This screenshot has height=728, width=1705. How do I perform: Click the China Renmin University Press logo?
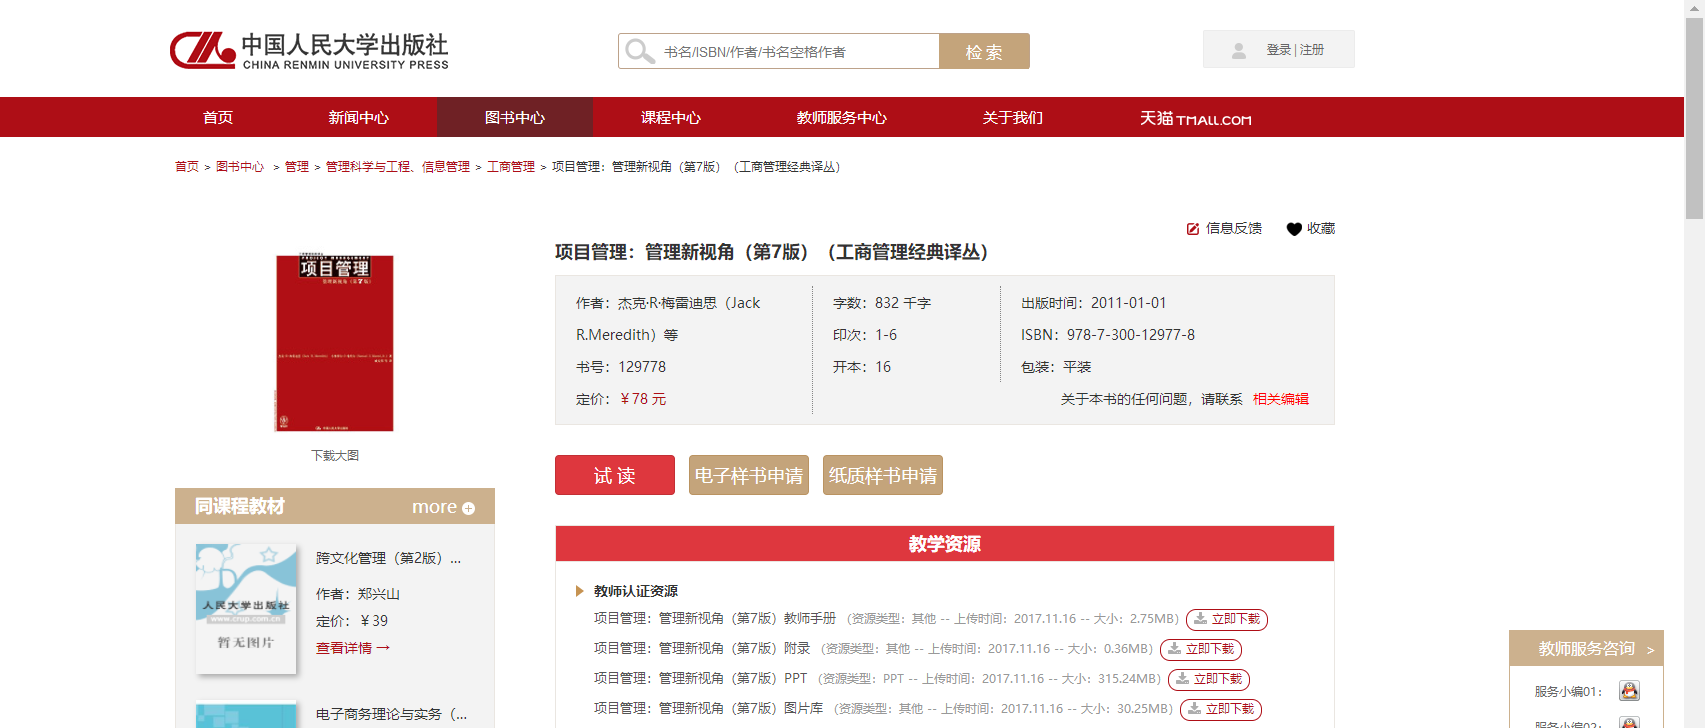[309, 50]
